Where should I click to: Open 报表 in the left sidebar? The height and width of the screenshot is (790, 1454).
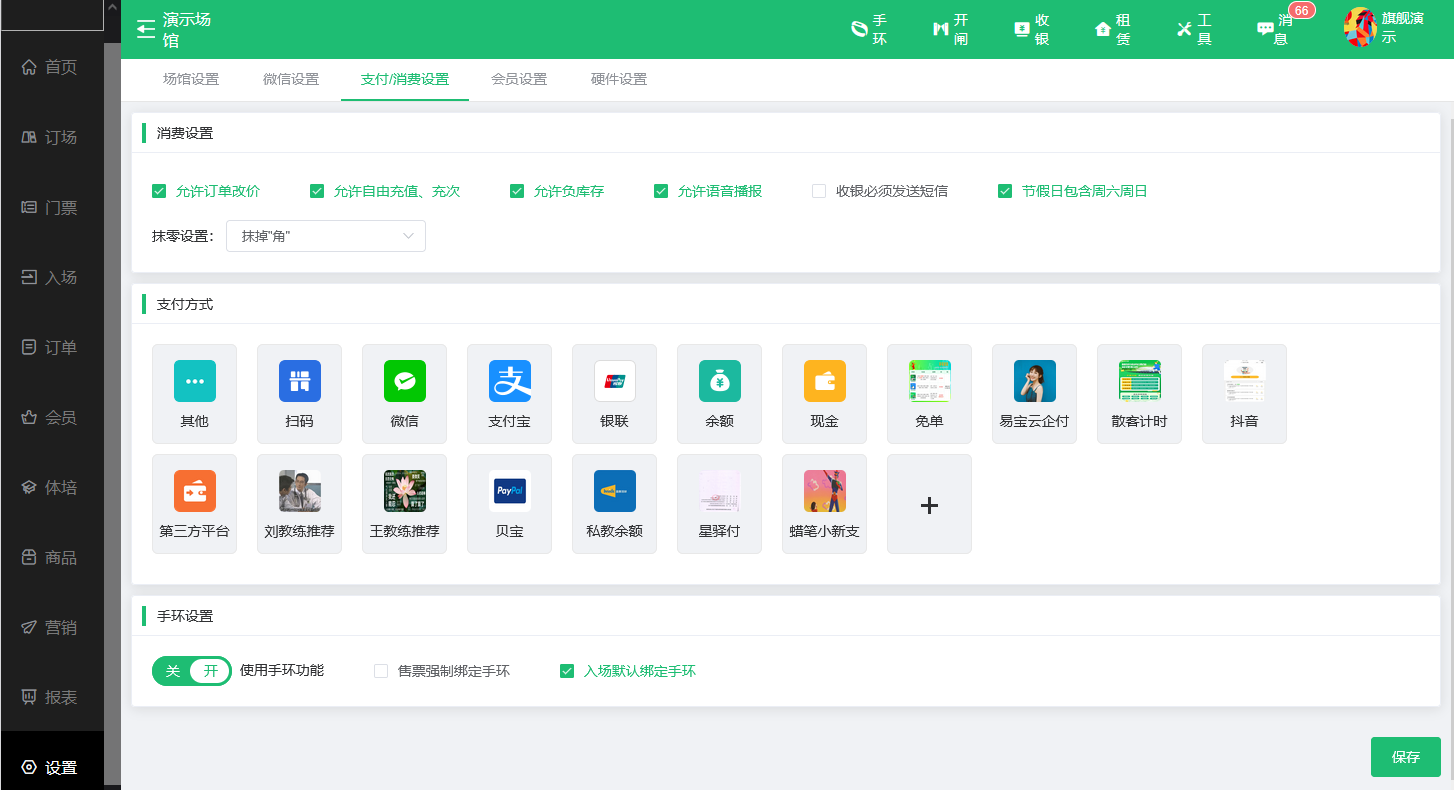point(52,697)
